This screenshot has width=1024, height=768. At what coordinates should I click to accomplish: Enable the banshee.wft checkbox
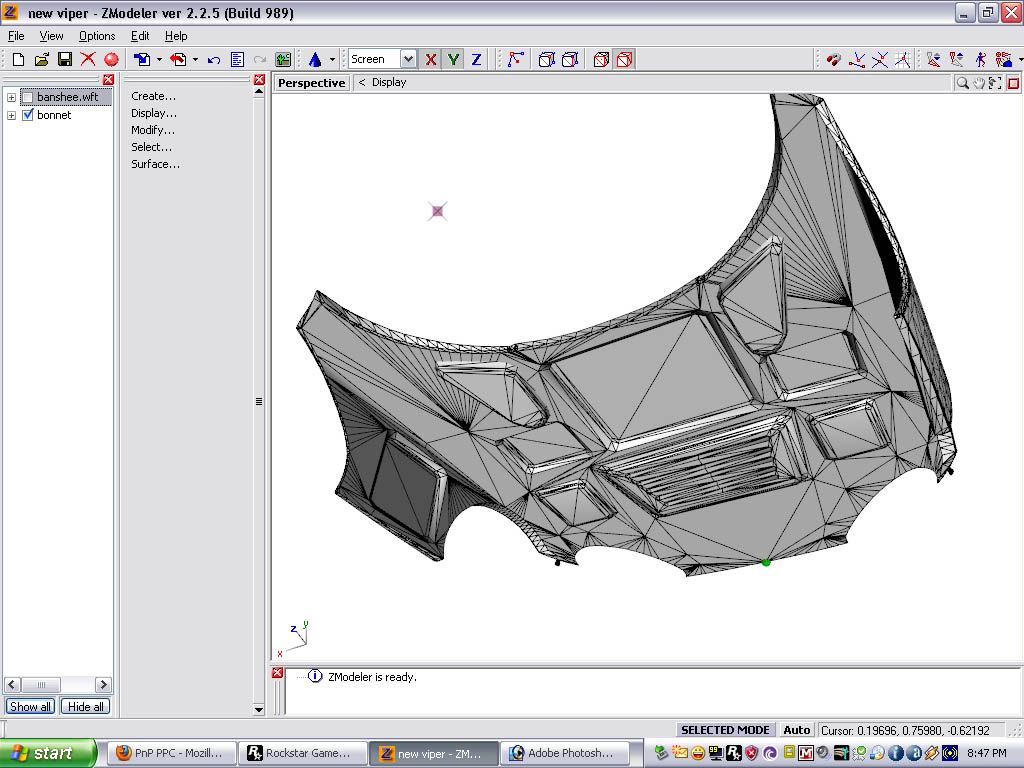pos(28,97)
